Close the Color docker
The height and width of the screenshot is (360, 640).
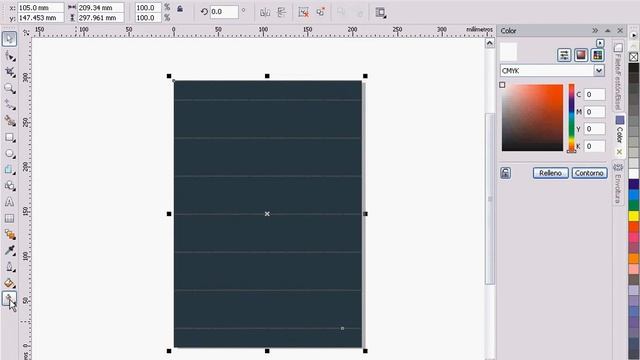(620, 31)
